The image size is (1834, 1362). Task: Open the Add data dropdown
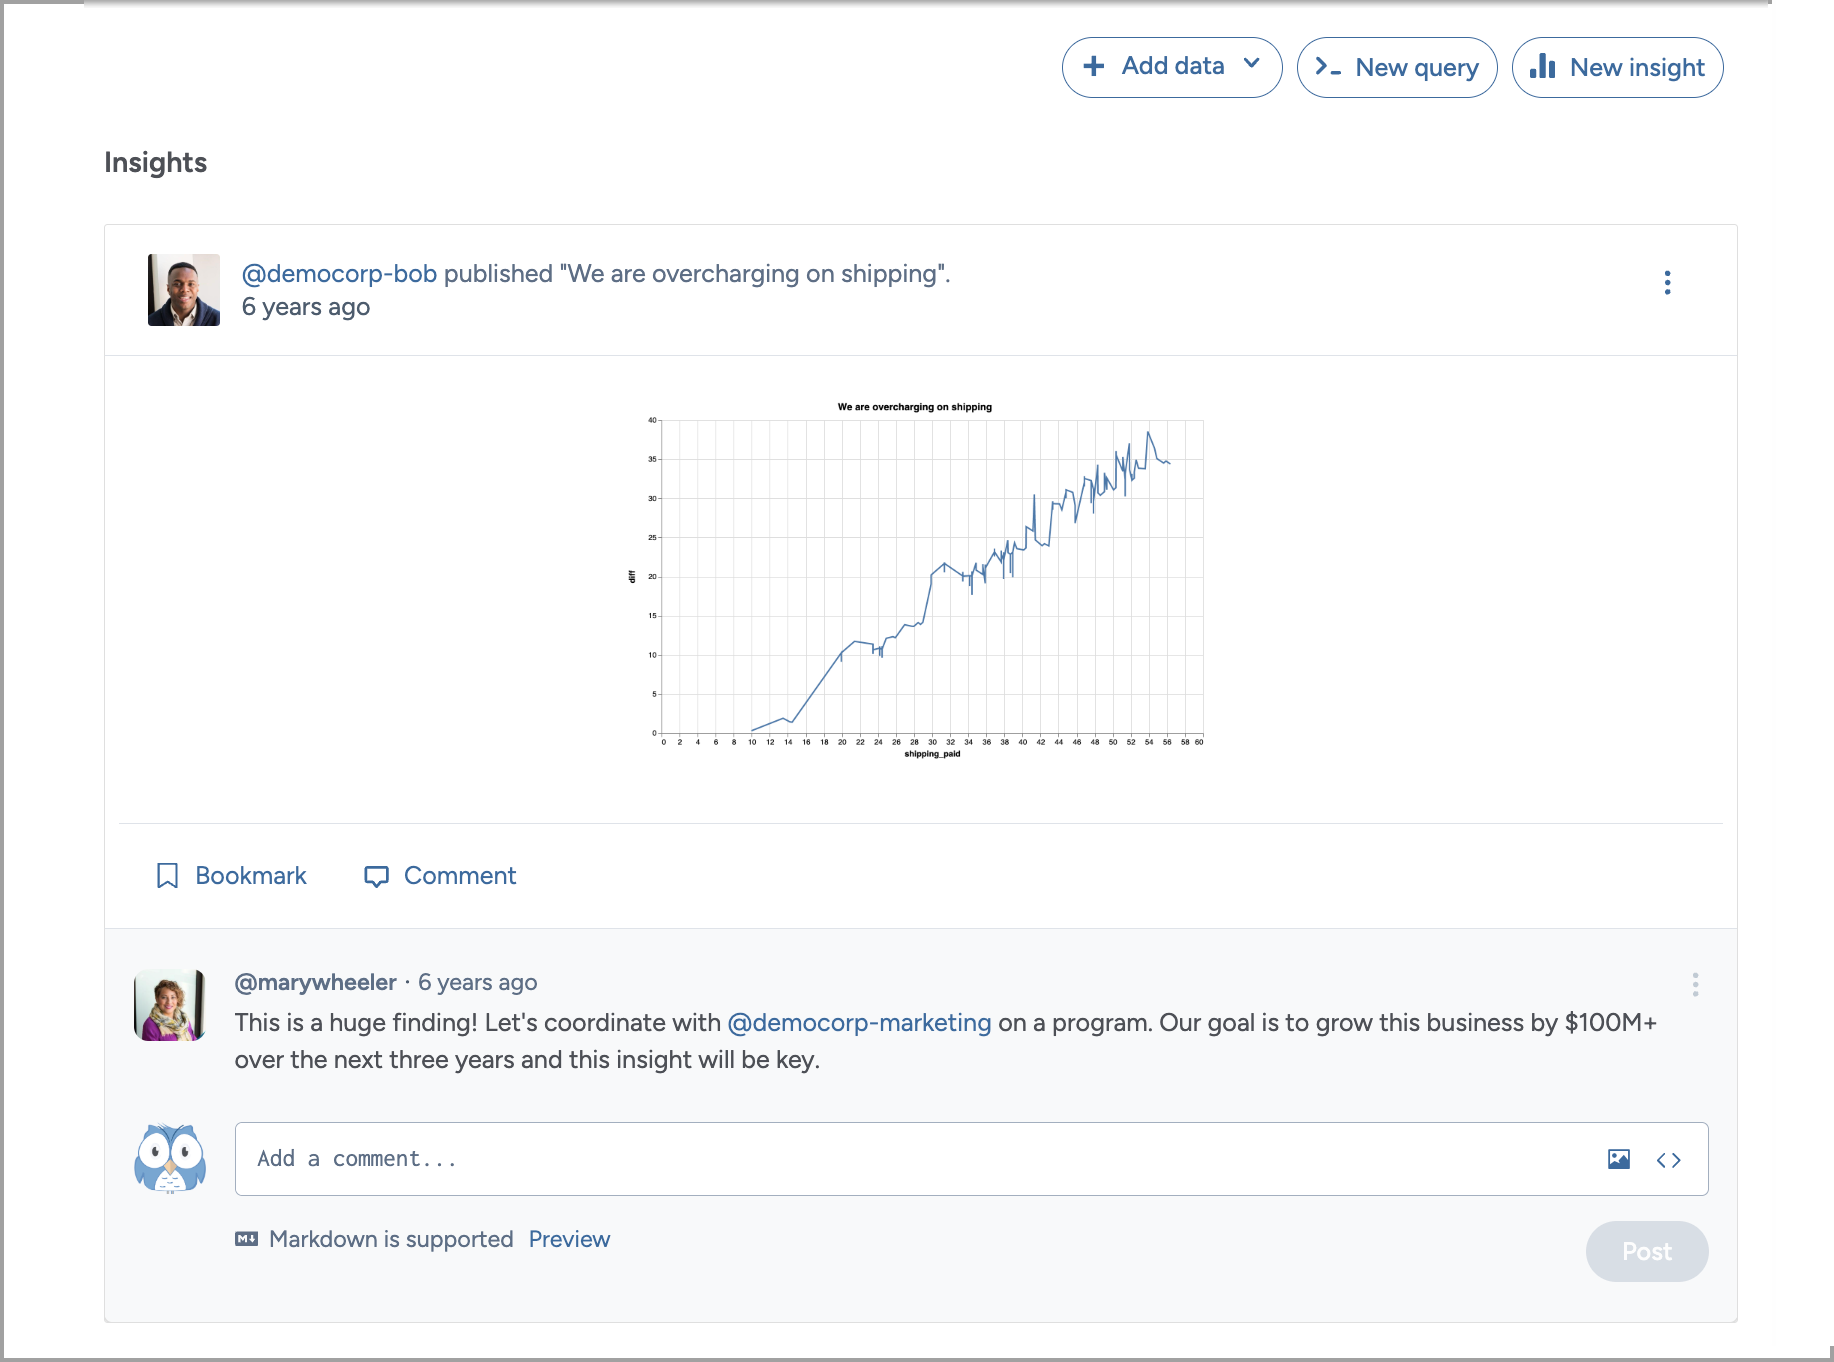click(x=1172, y=67)
